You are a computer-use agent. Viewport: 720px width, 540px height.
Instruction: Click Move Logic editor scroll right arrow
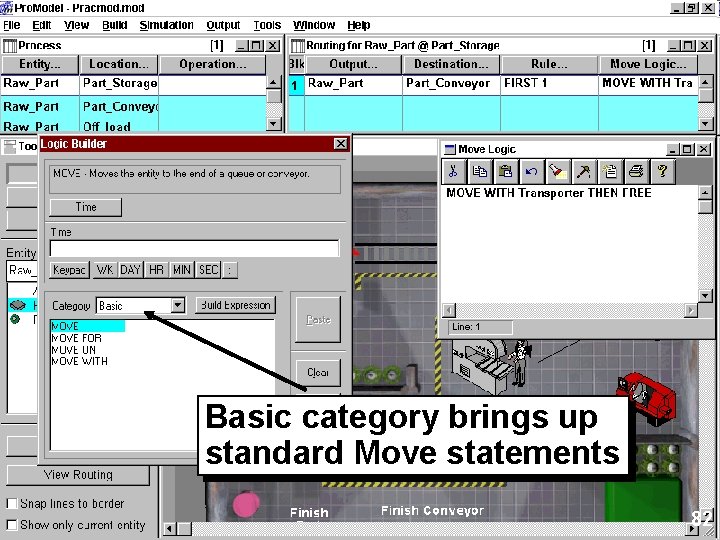[690, 310]
